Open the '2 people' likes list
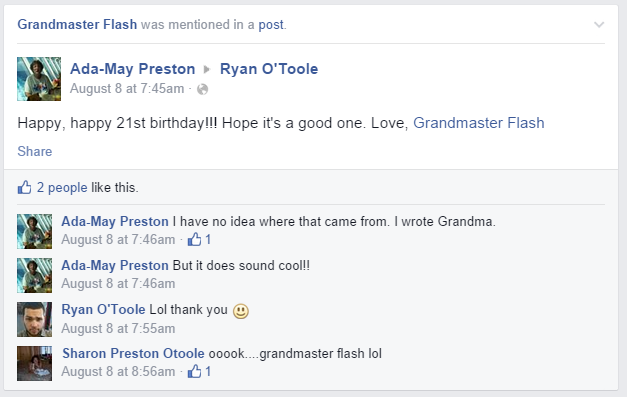Screen dimensions: 627x397 62,187
